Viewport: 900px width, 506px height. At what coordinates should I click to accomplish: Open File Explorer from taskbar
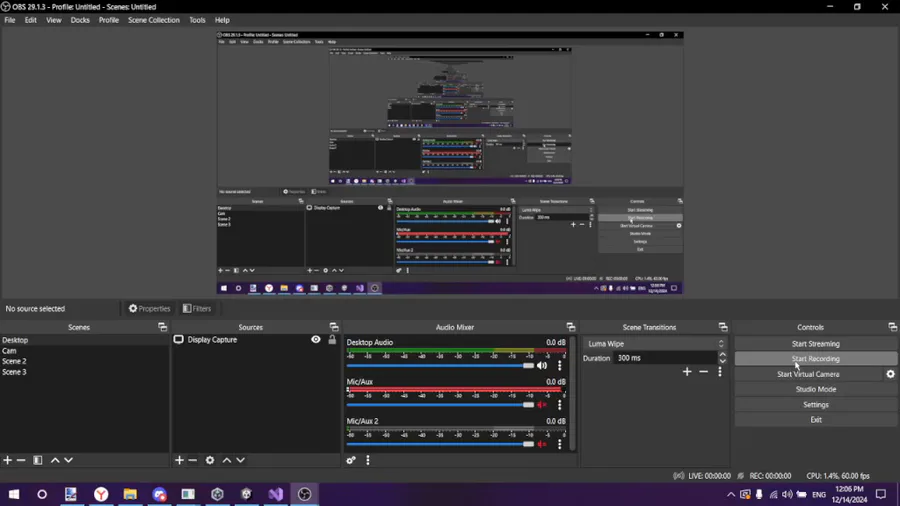[130, 495]
